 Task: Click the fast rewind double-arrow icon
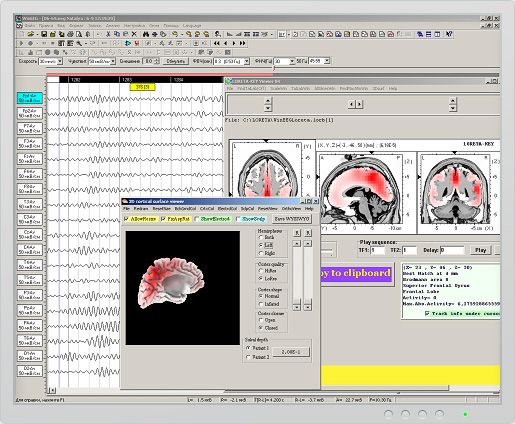click(x=217, y=43)
